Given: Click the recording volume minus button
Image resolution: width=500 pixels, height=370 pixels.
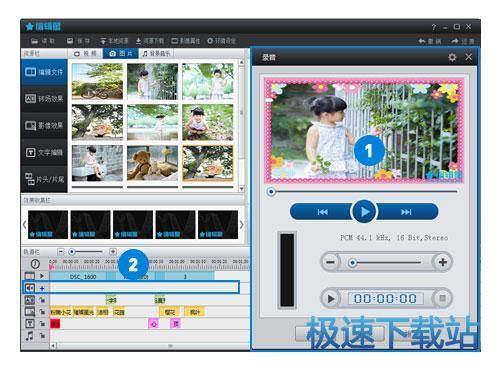Looking at the screenshot, I should click(330, 262).
